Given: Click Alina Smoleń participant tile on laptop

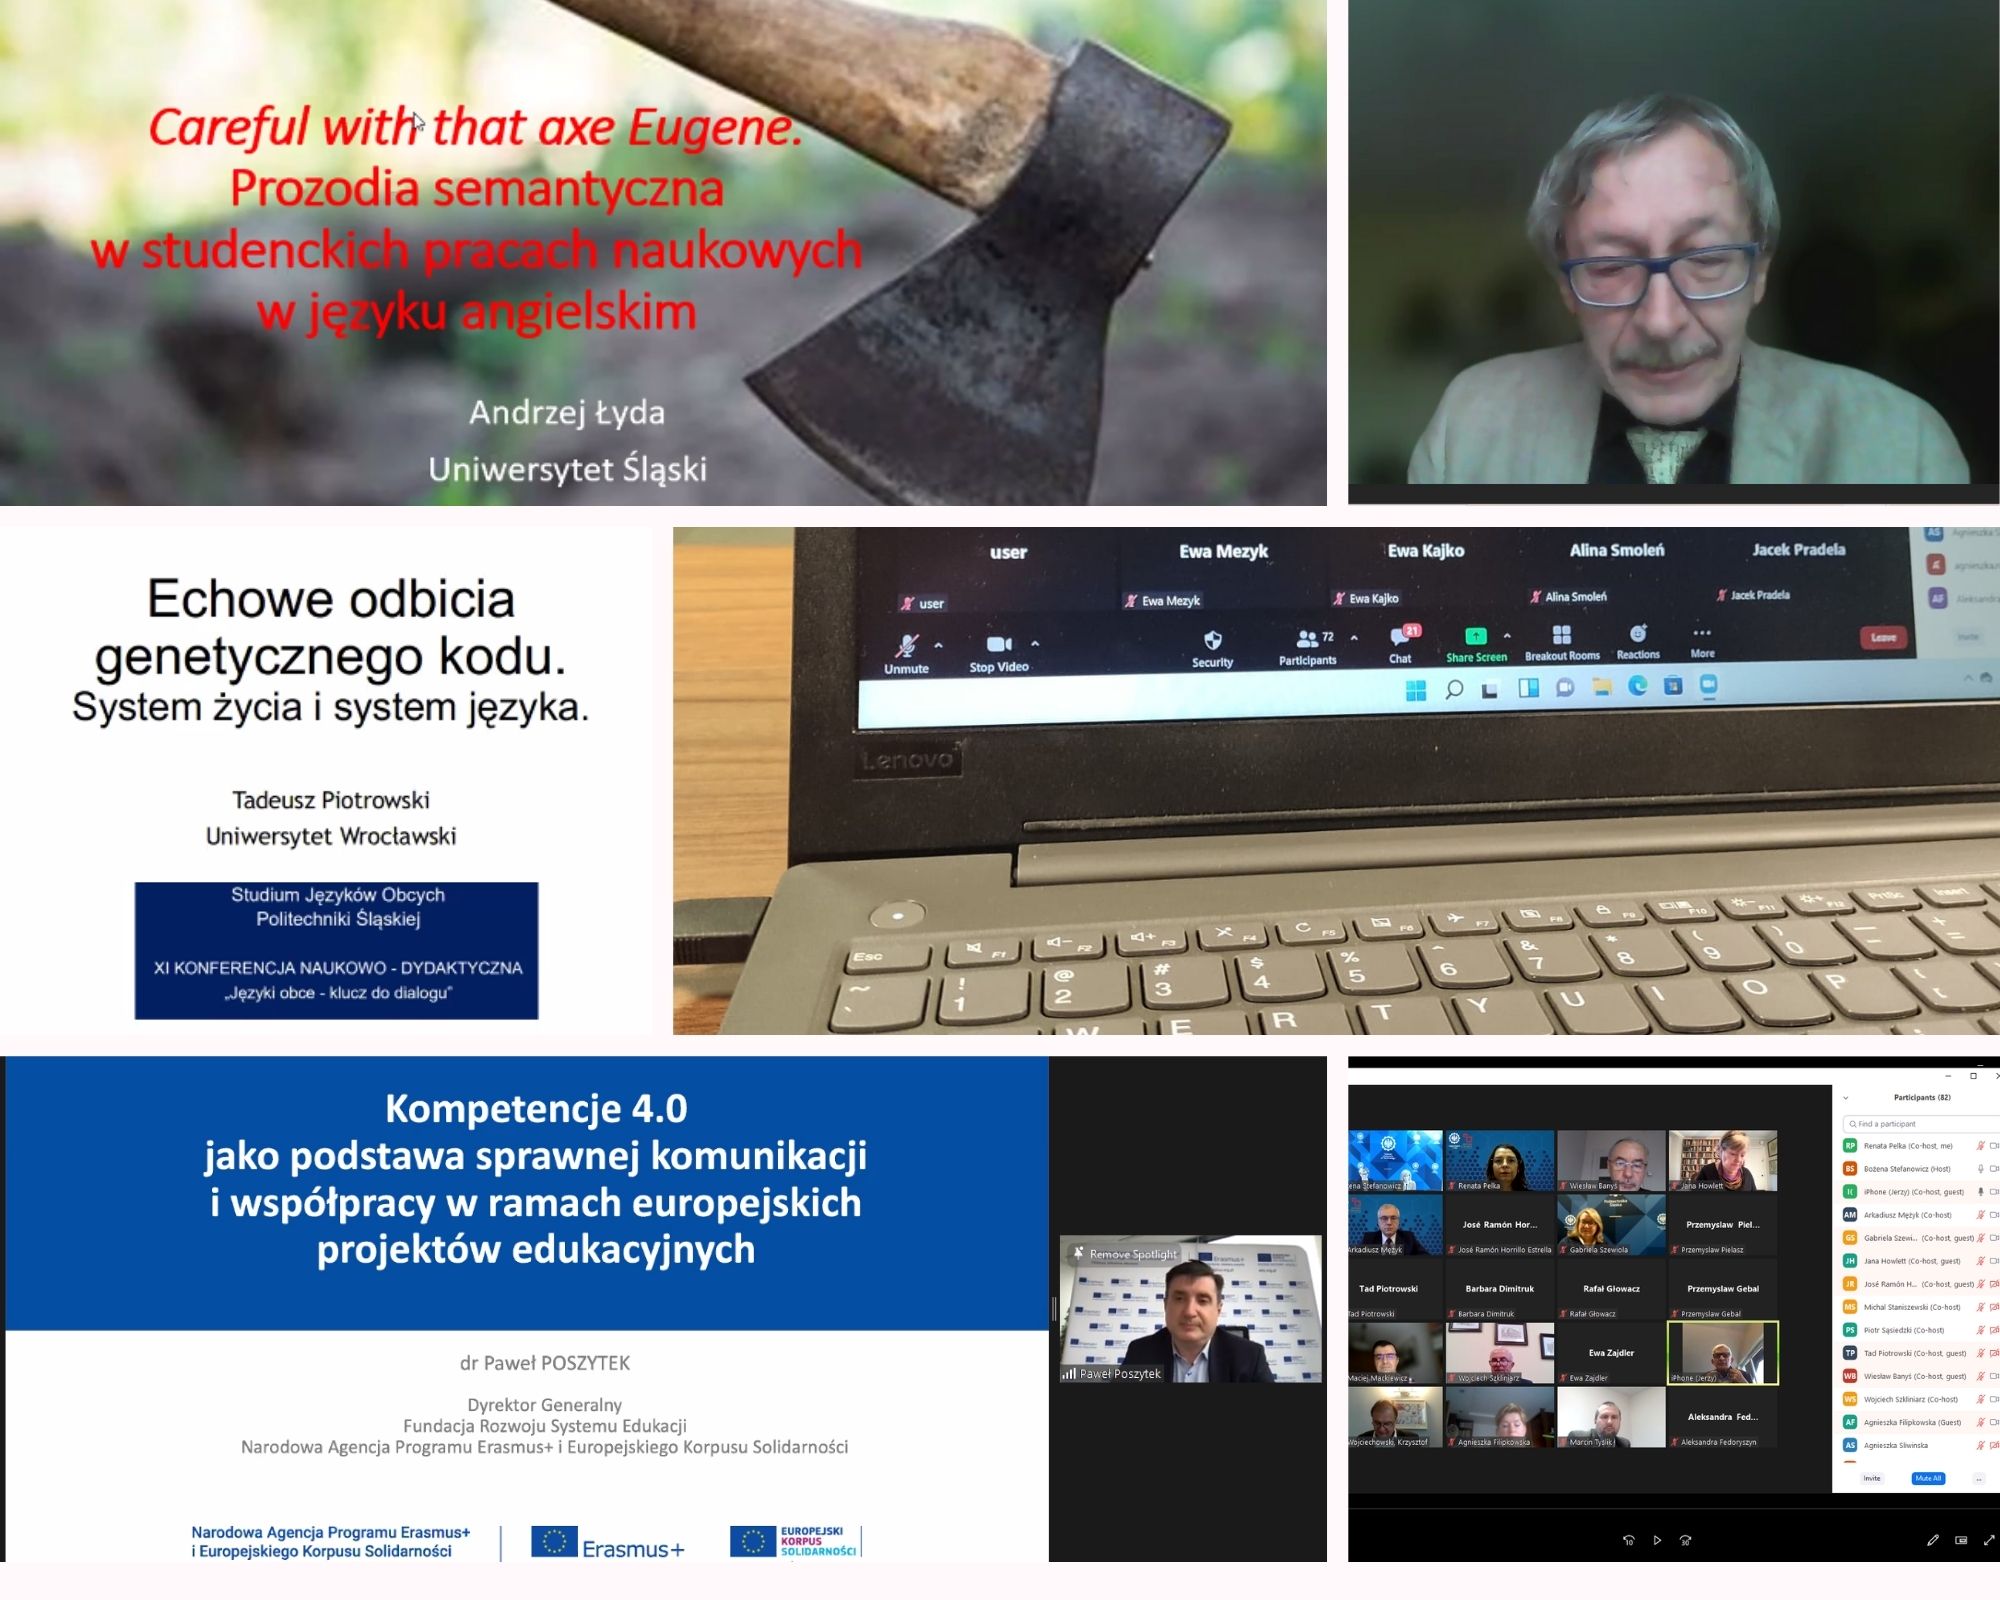Looking at the screenshot, I should tap(1617, 568).
